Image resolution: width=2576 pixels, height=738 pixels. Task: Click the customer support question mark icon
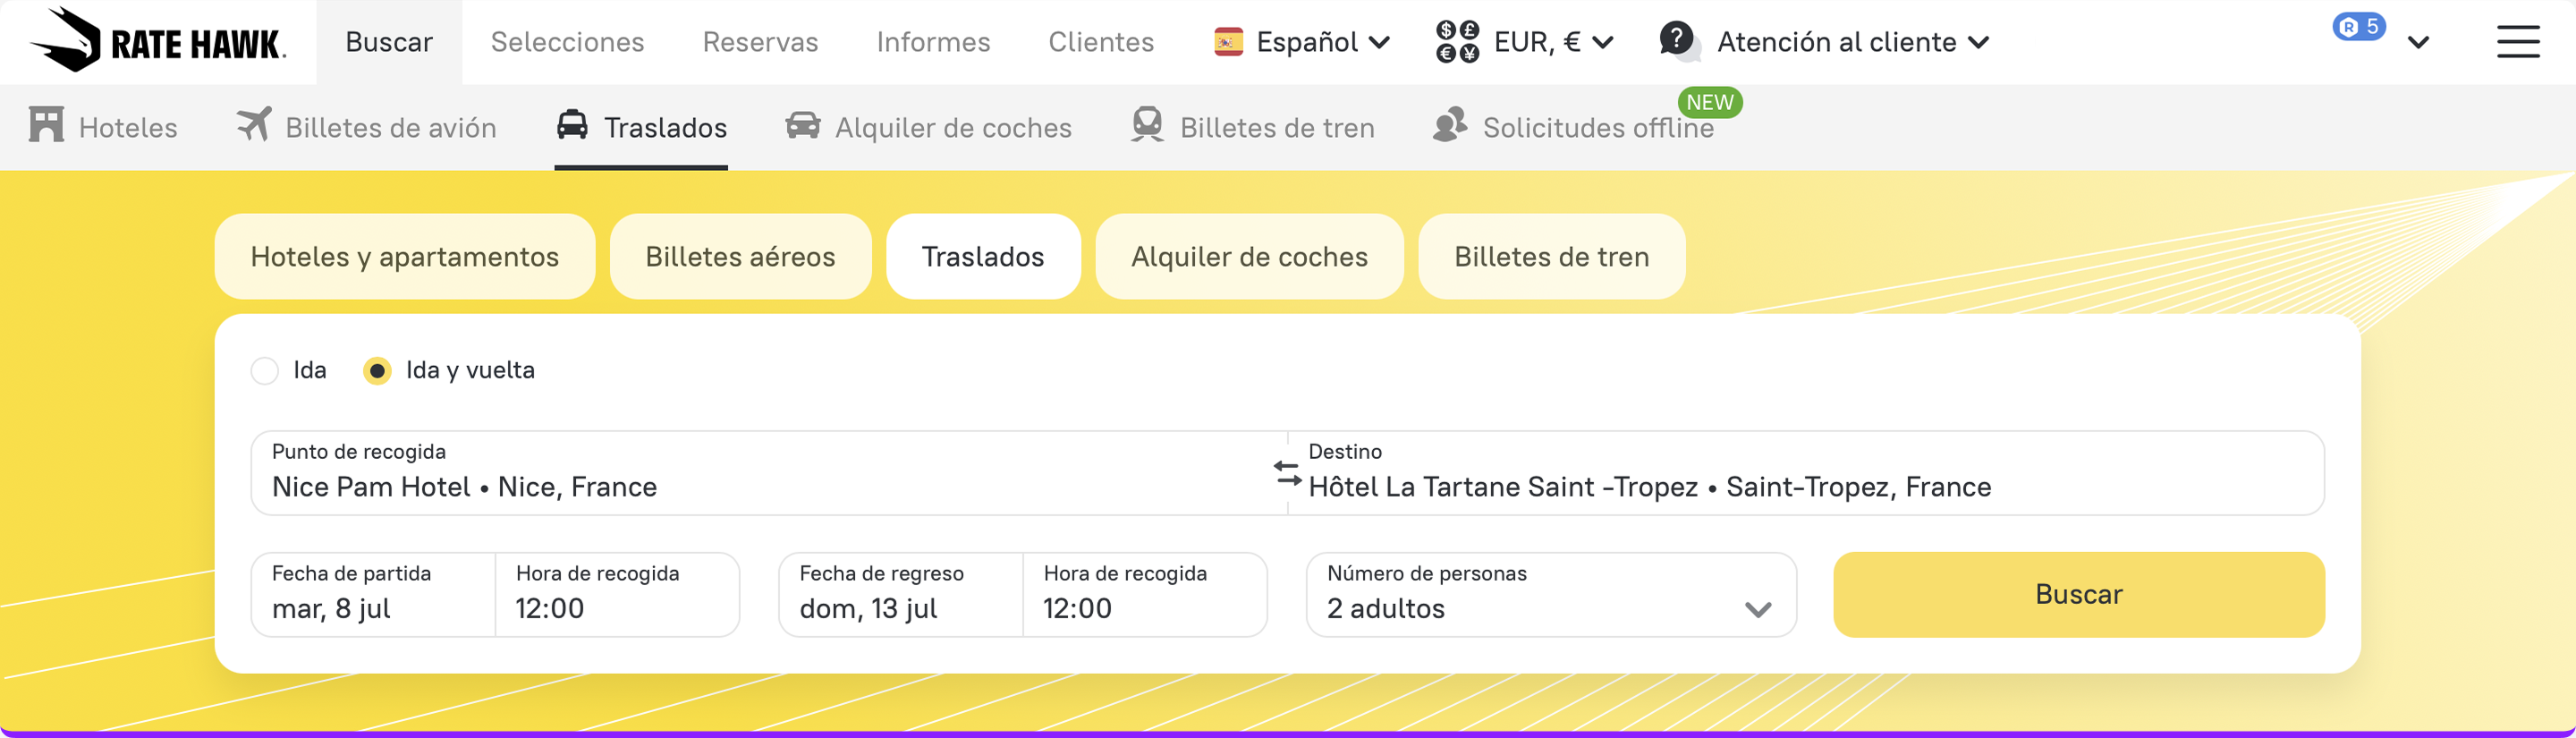click(x=1676, y=41)
